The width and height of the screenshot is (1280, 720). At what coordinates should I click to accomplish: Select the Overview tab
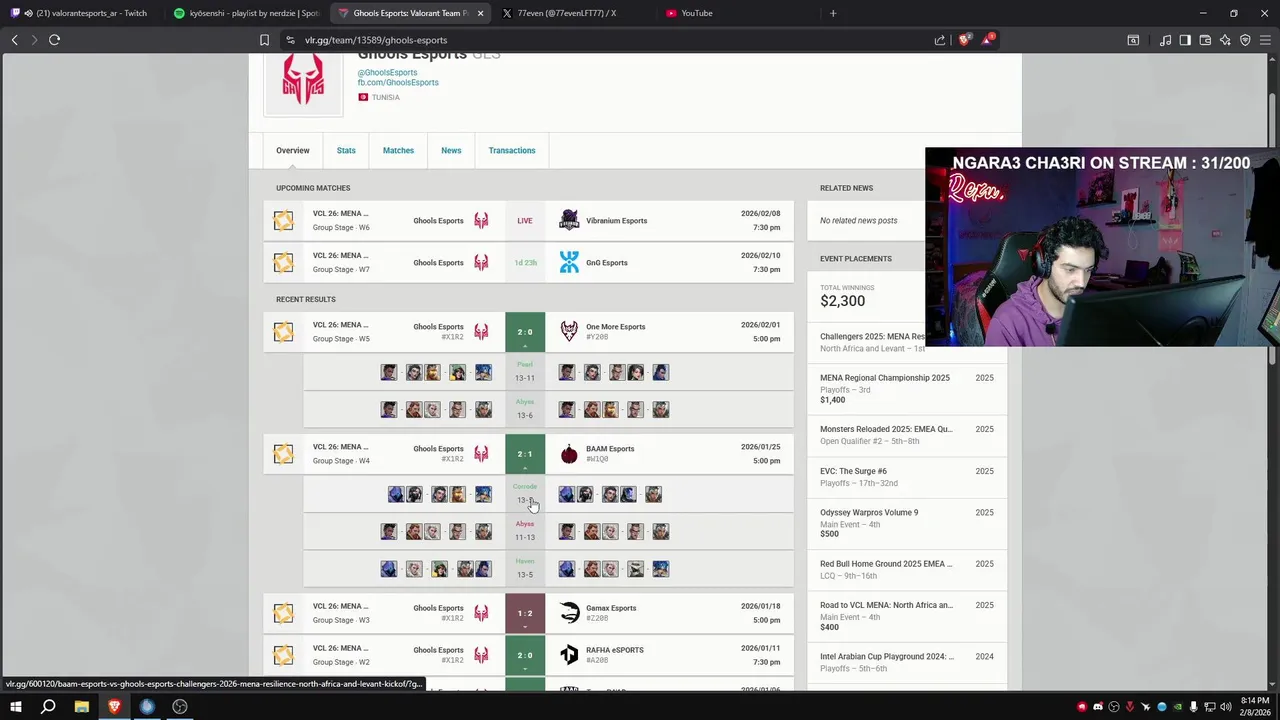tap(293, 150)
